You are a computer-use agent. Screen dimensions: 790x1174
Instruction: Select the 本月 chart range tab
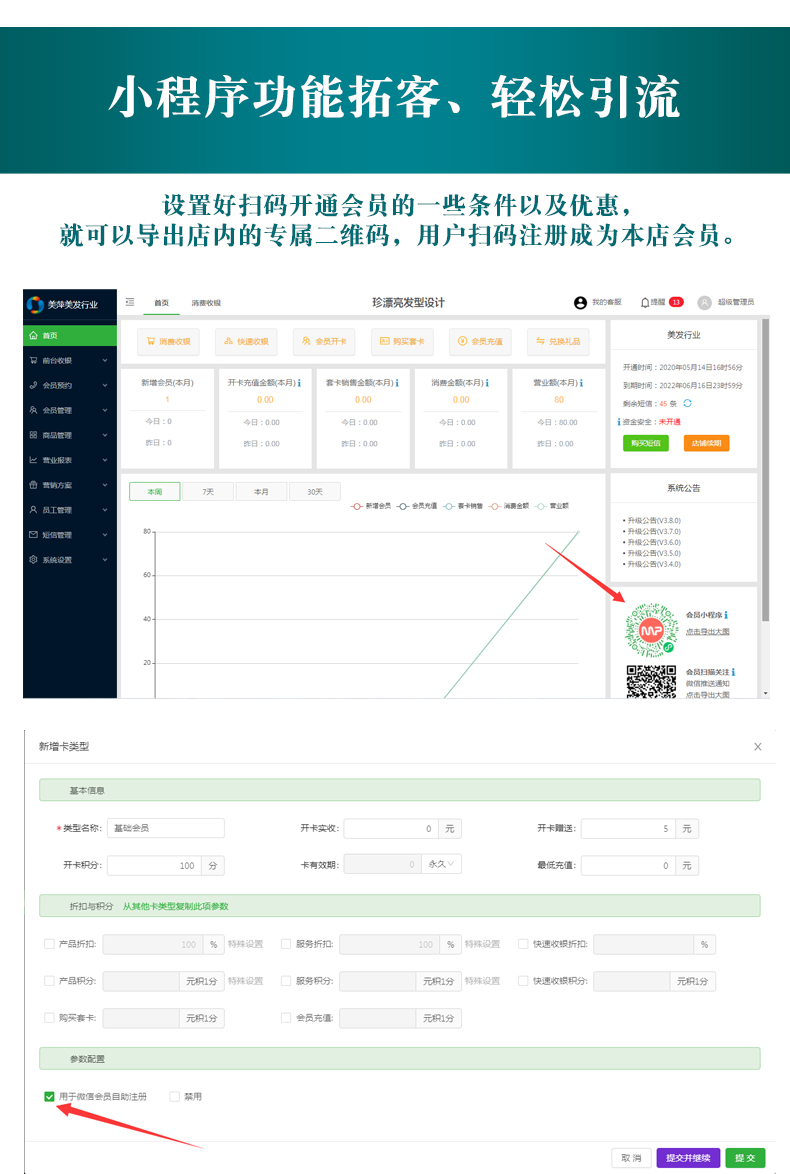tap(261, 492)
